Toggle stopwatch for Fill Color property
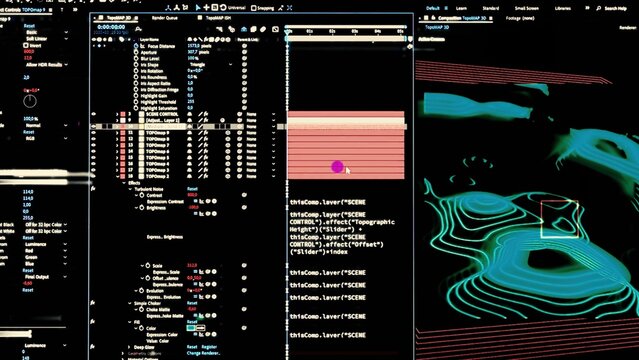The image size is (639, 360). coord(142,328)
